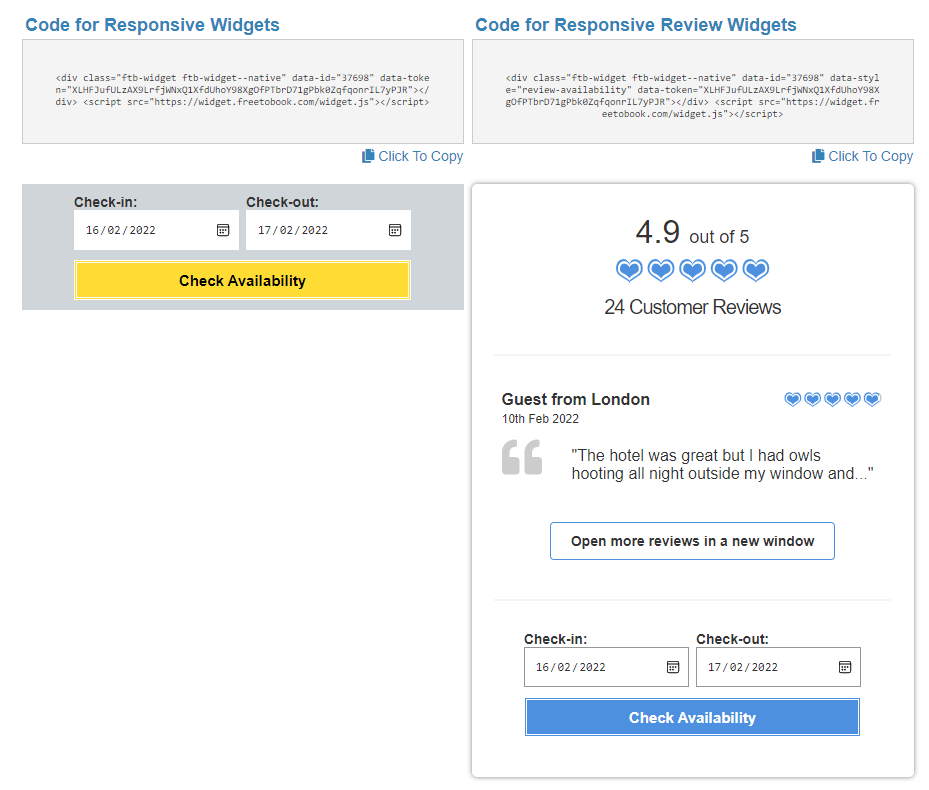Click the Click To Copy link for Review Widgets

(x=870, y=156)
